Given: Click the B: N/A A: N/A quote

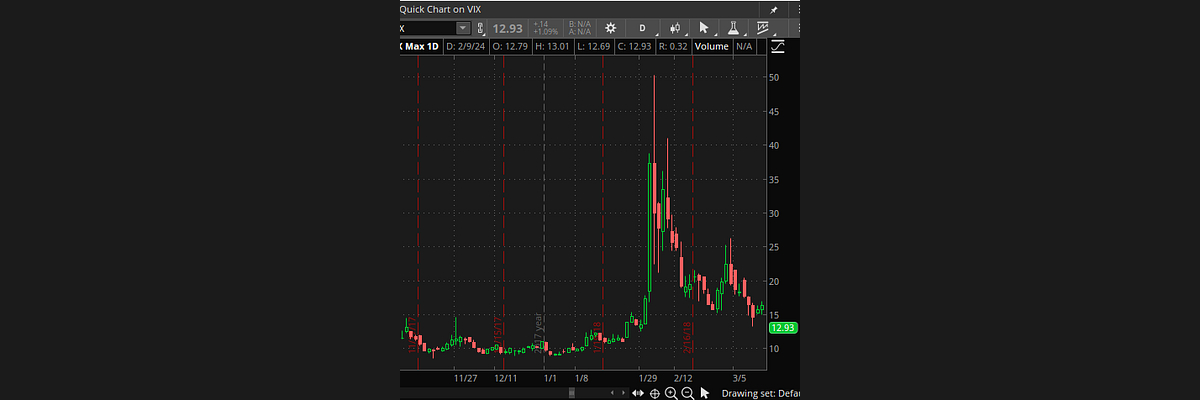Looking at the screenshot, I should (x=580, y=28).
